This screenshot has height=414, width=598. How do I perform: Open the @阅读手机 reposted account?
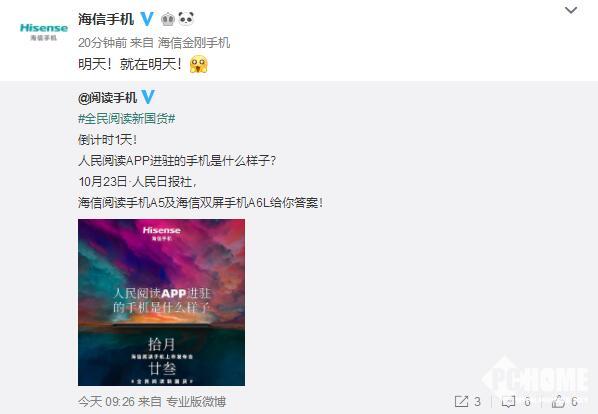[107, 98]
